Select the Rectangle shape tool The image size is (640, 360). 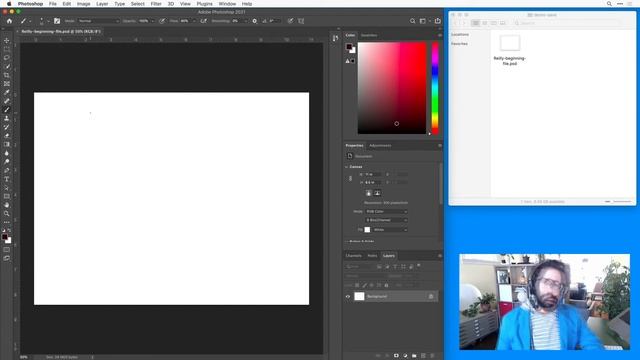7,196
